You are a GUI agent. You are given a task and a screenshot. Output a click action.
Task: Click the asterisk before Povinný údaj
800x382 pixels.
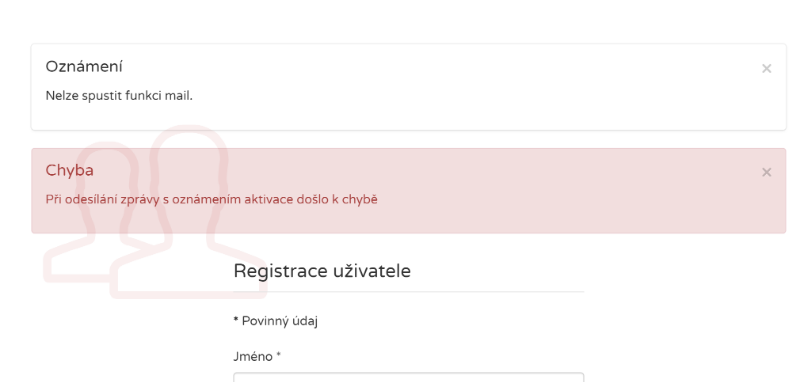(x=236, y=320)
